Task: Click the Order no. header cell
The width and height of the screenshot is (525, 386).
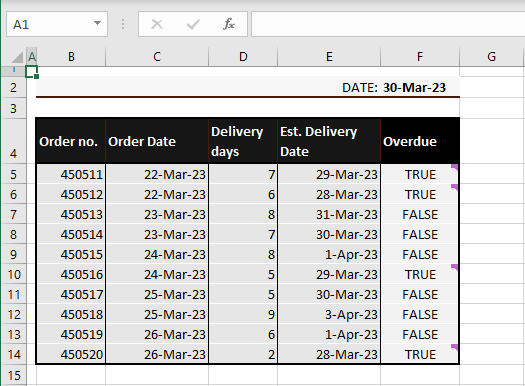Action: [x=71, y=141]
